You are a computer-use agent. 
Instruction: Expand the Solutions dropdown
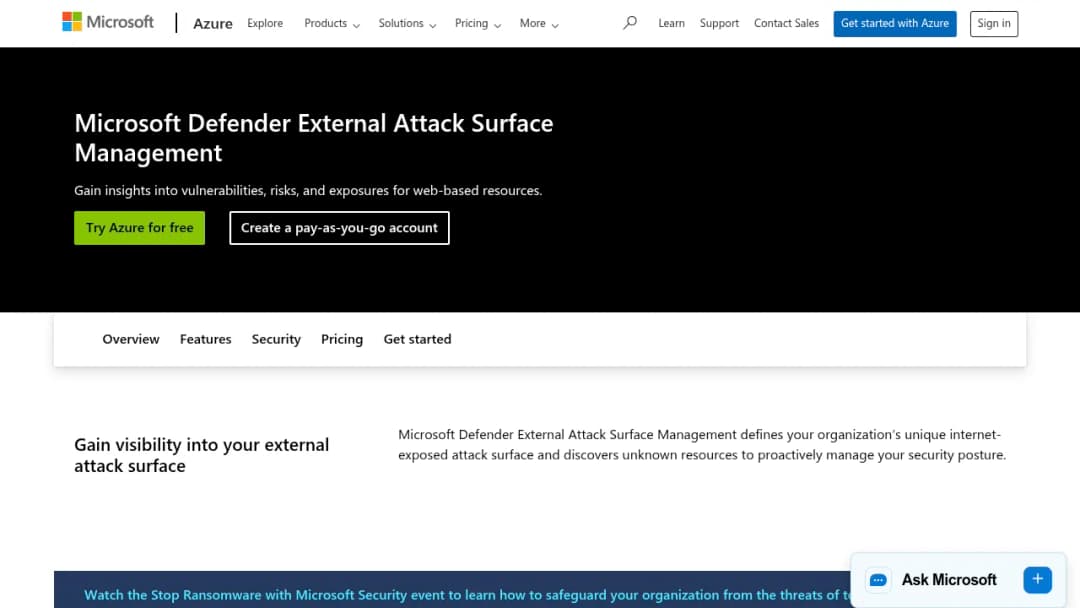407,23
